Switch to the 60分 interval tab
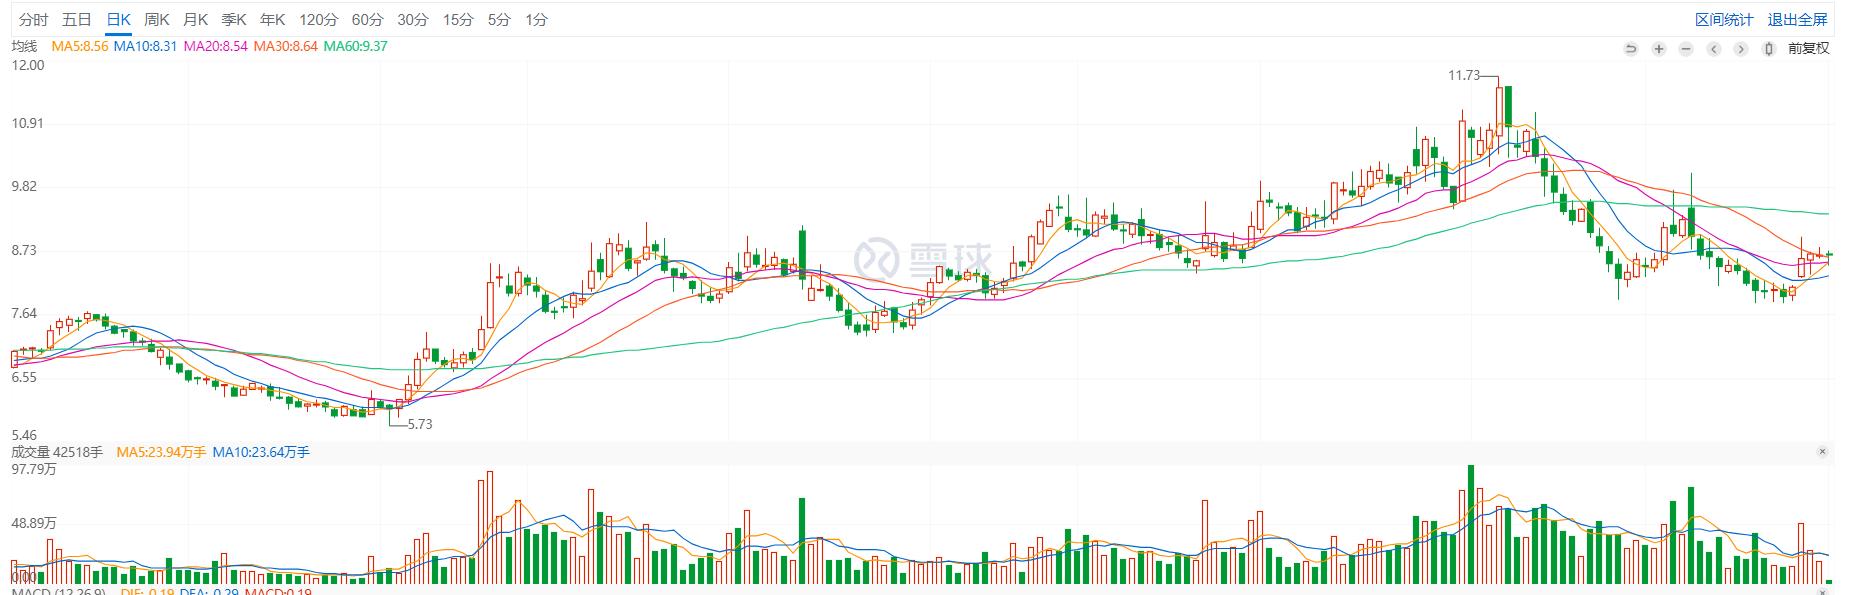1856x595 pixels. pyautogui.click(x=367, y=20)
